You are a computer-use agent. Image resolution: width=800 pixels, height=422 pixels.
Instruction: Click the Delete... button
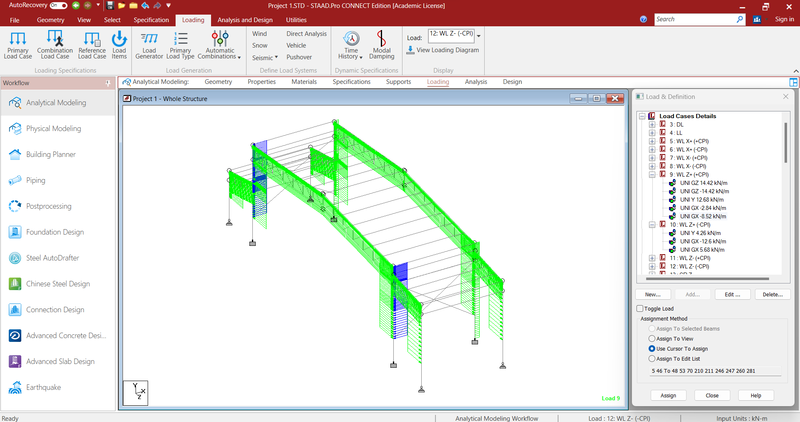772,294
